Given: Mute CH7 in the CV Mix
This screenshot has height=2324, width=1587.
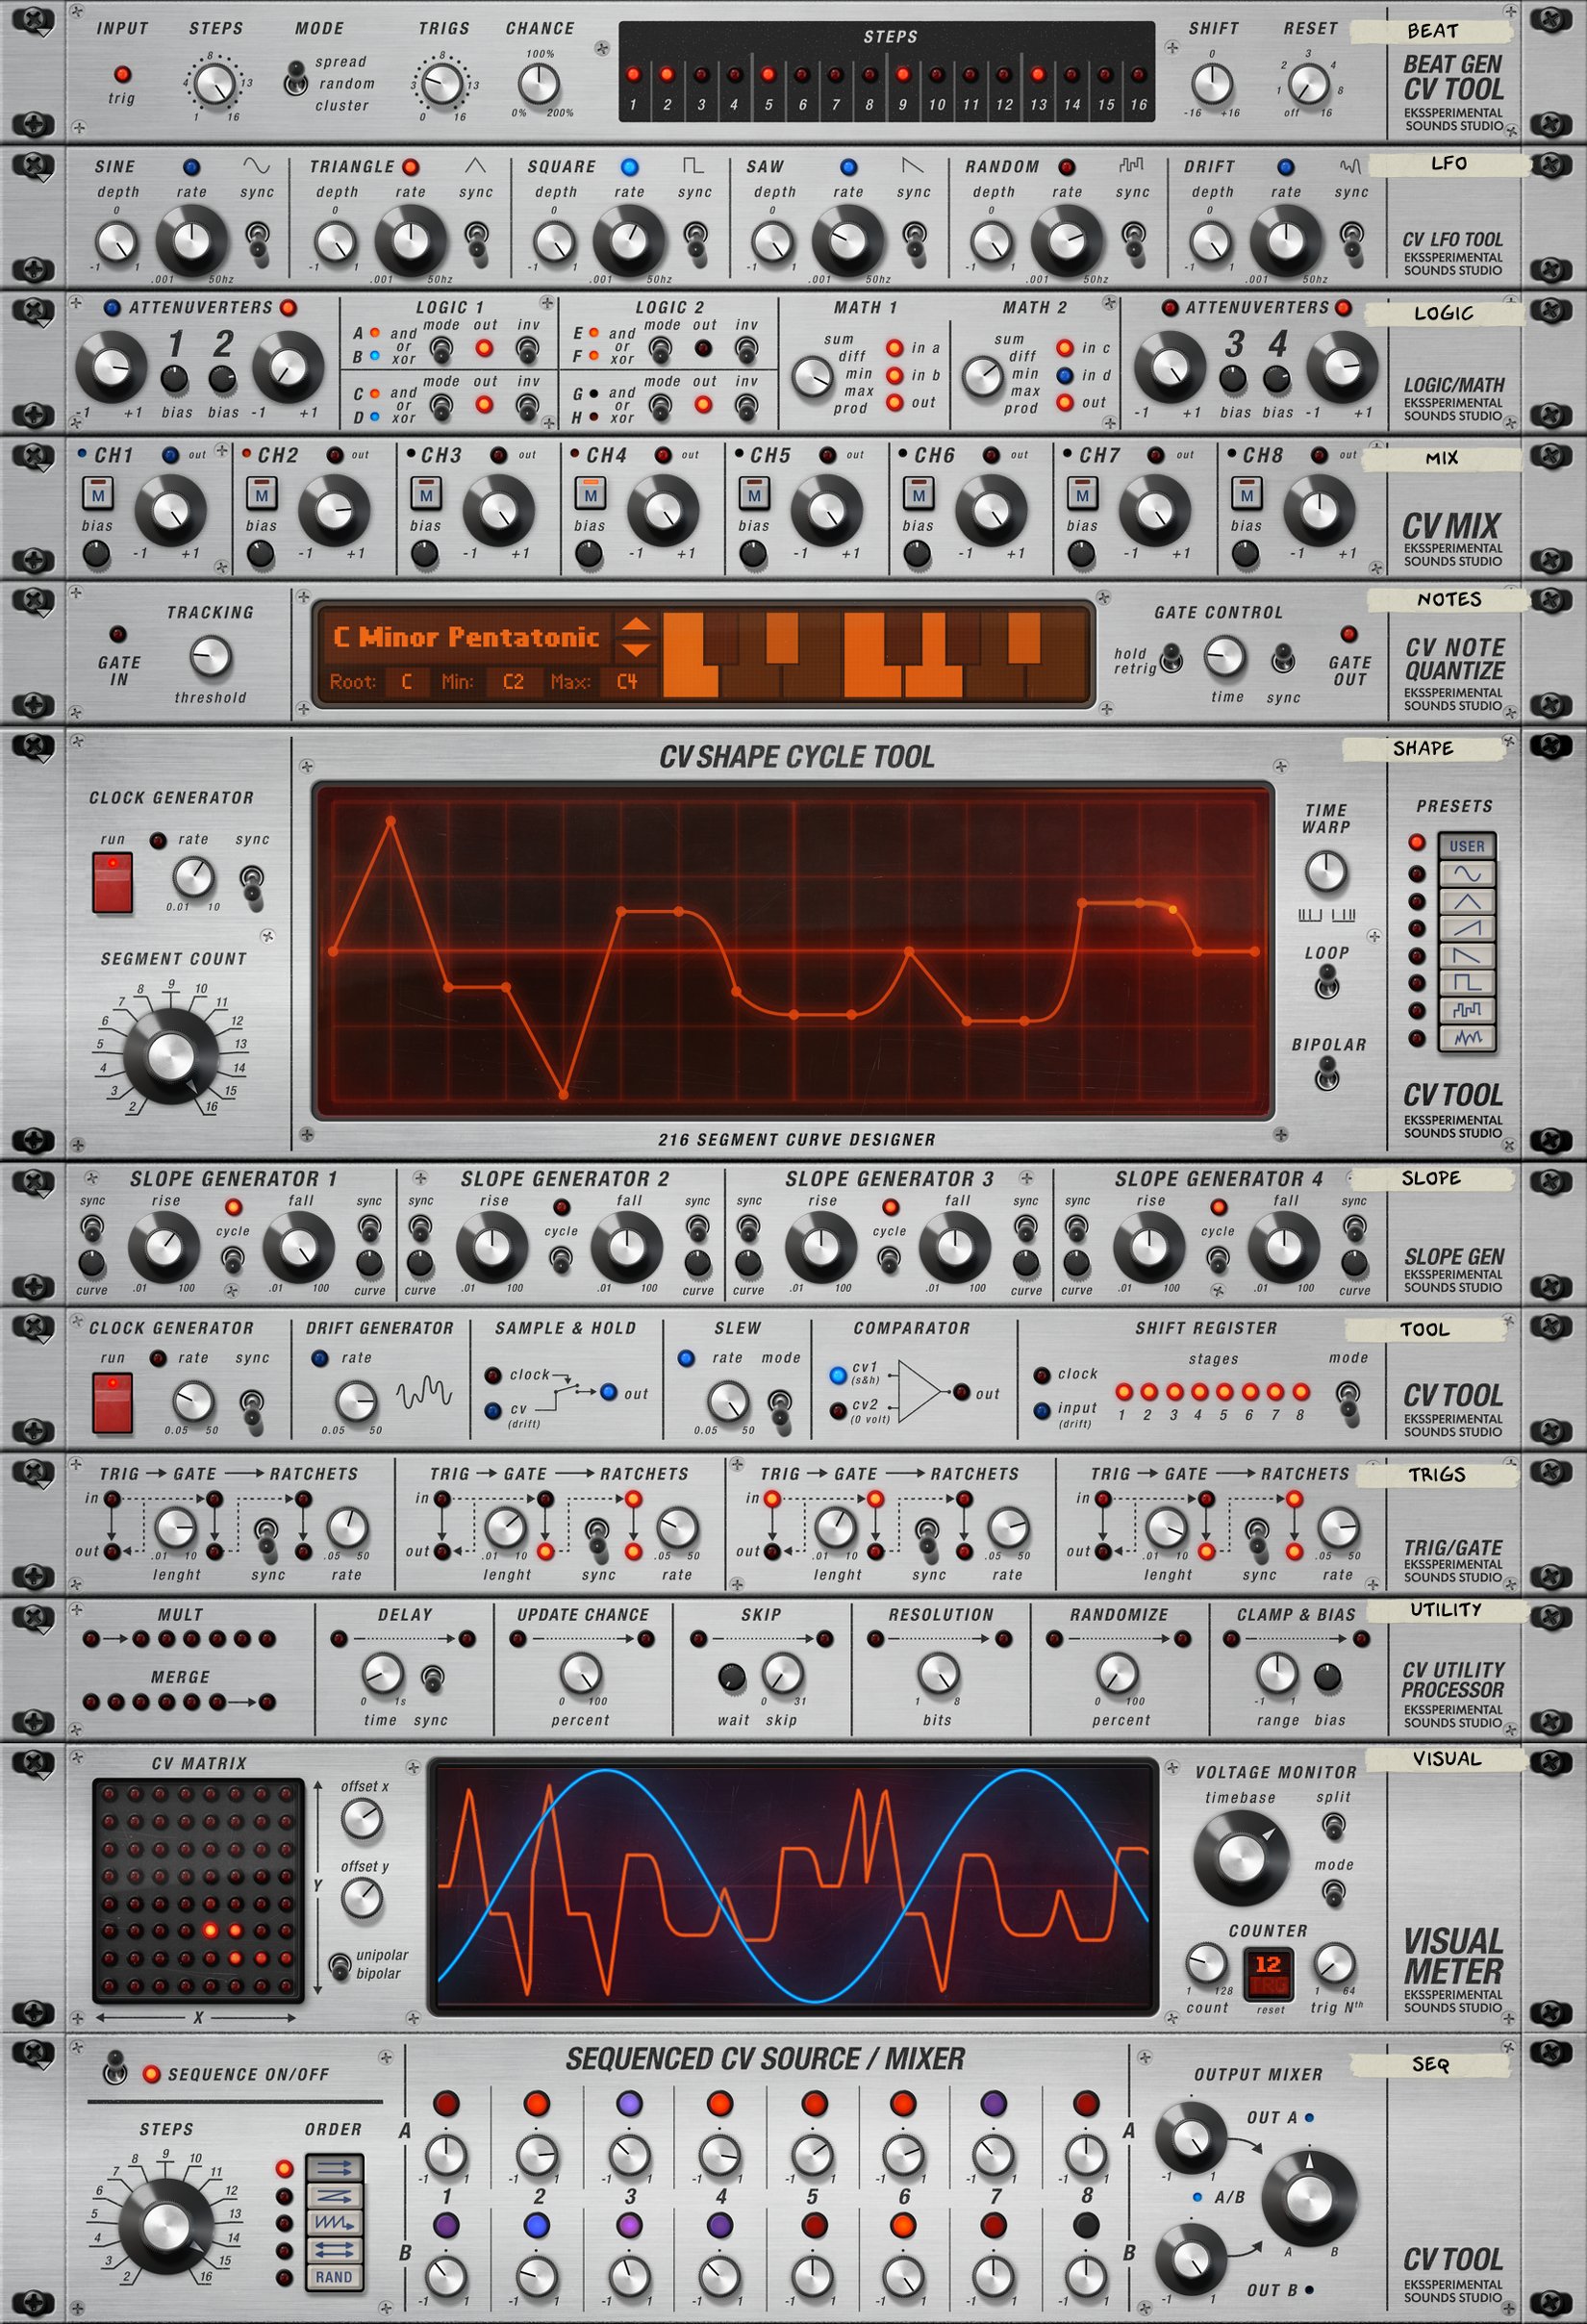Looking at the screenshot, I should click(x=1082, y=494).
